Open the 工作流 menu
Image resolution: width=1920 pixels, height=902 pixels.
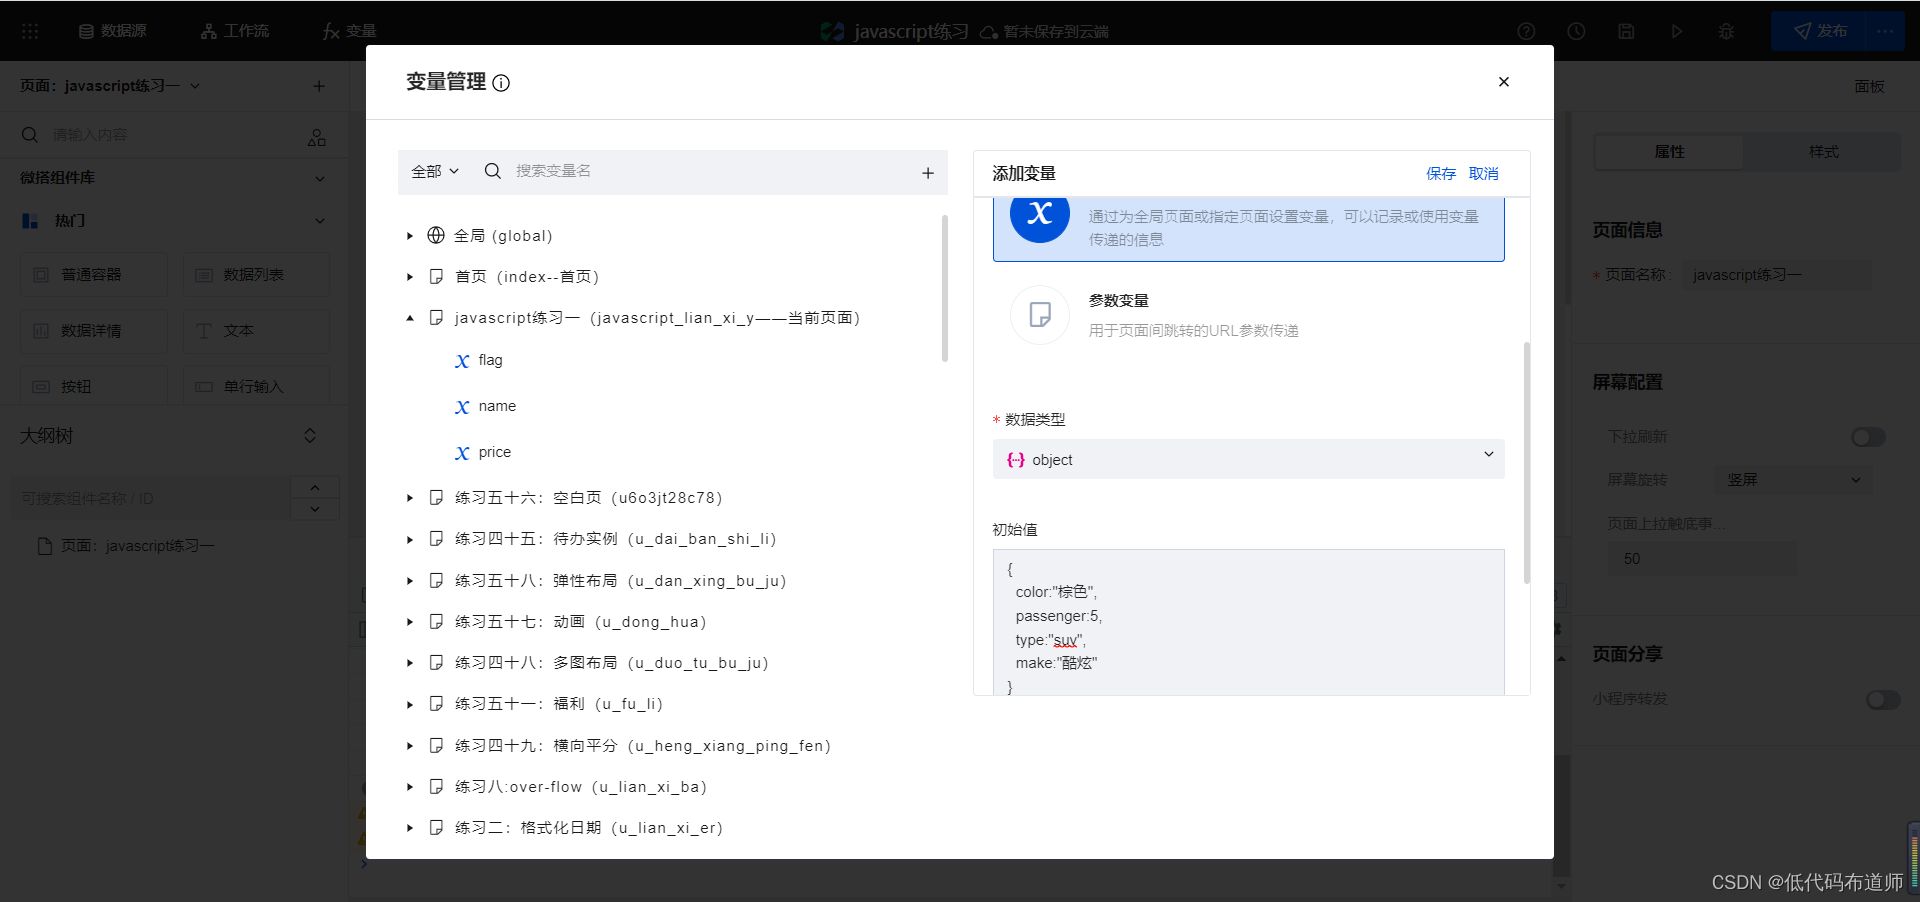pyautogui.click(x=235, y=31)
